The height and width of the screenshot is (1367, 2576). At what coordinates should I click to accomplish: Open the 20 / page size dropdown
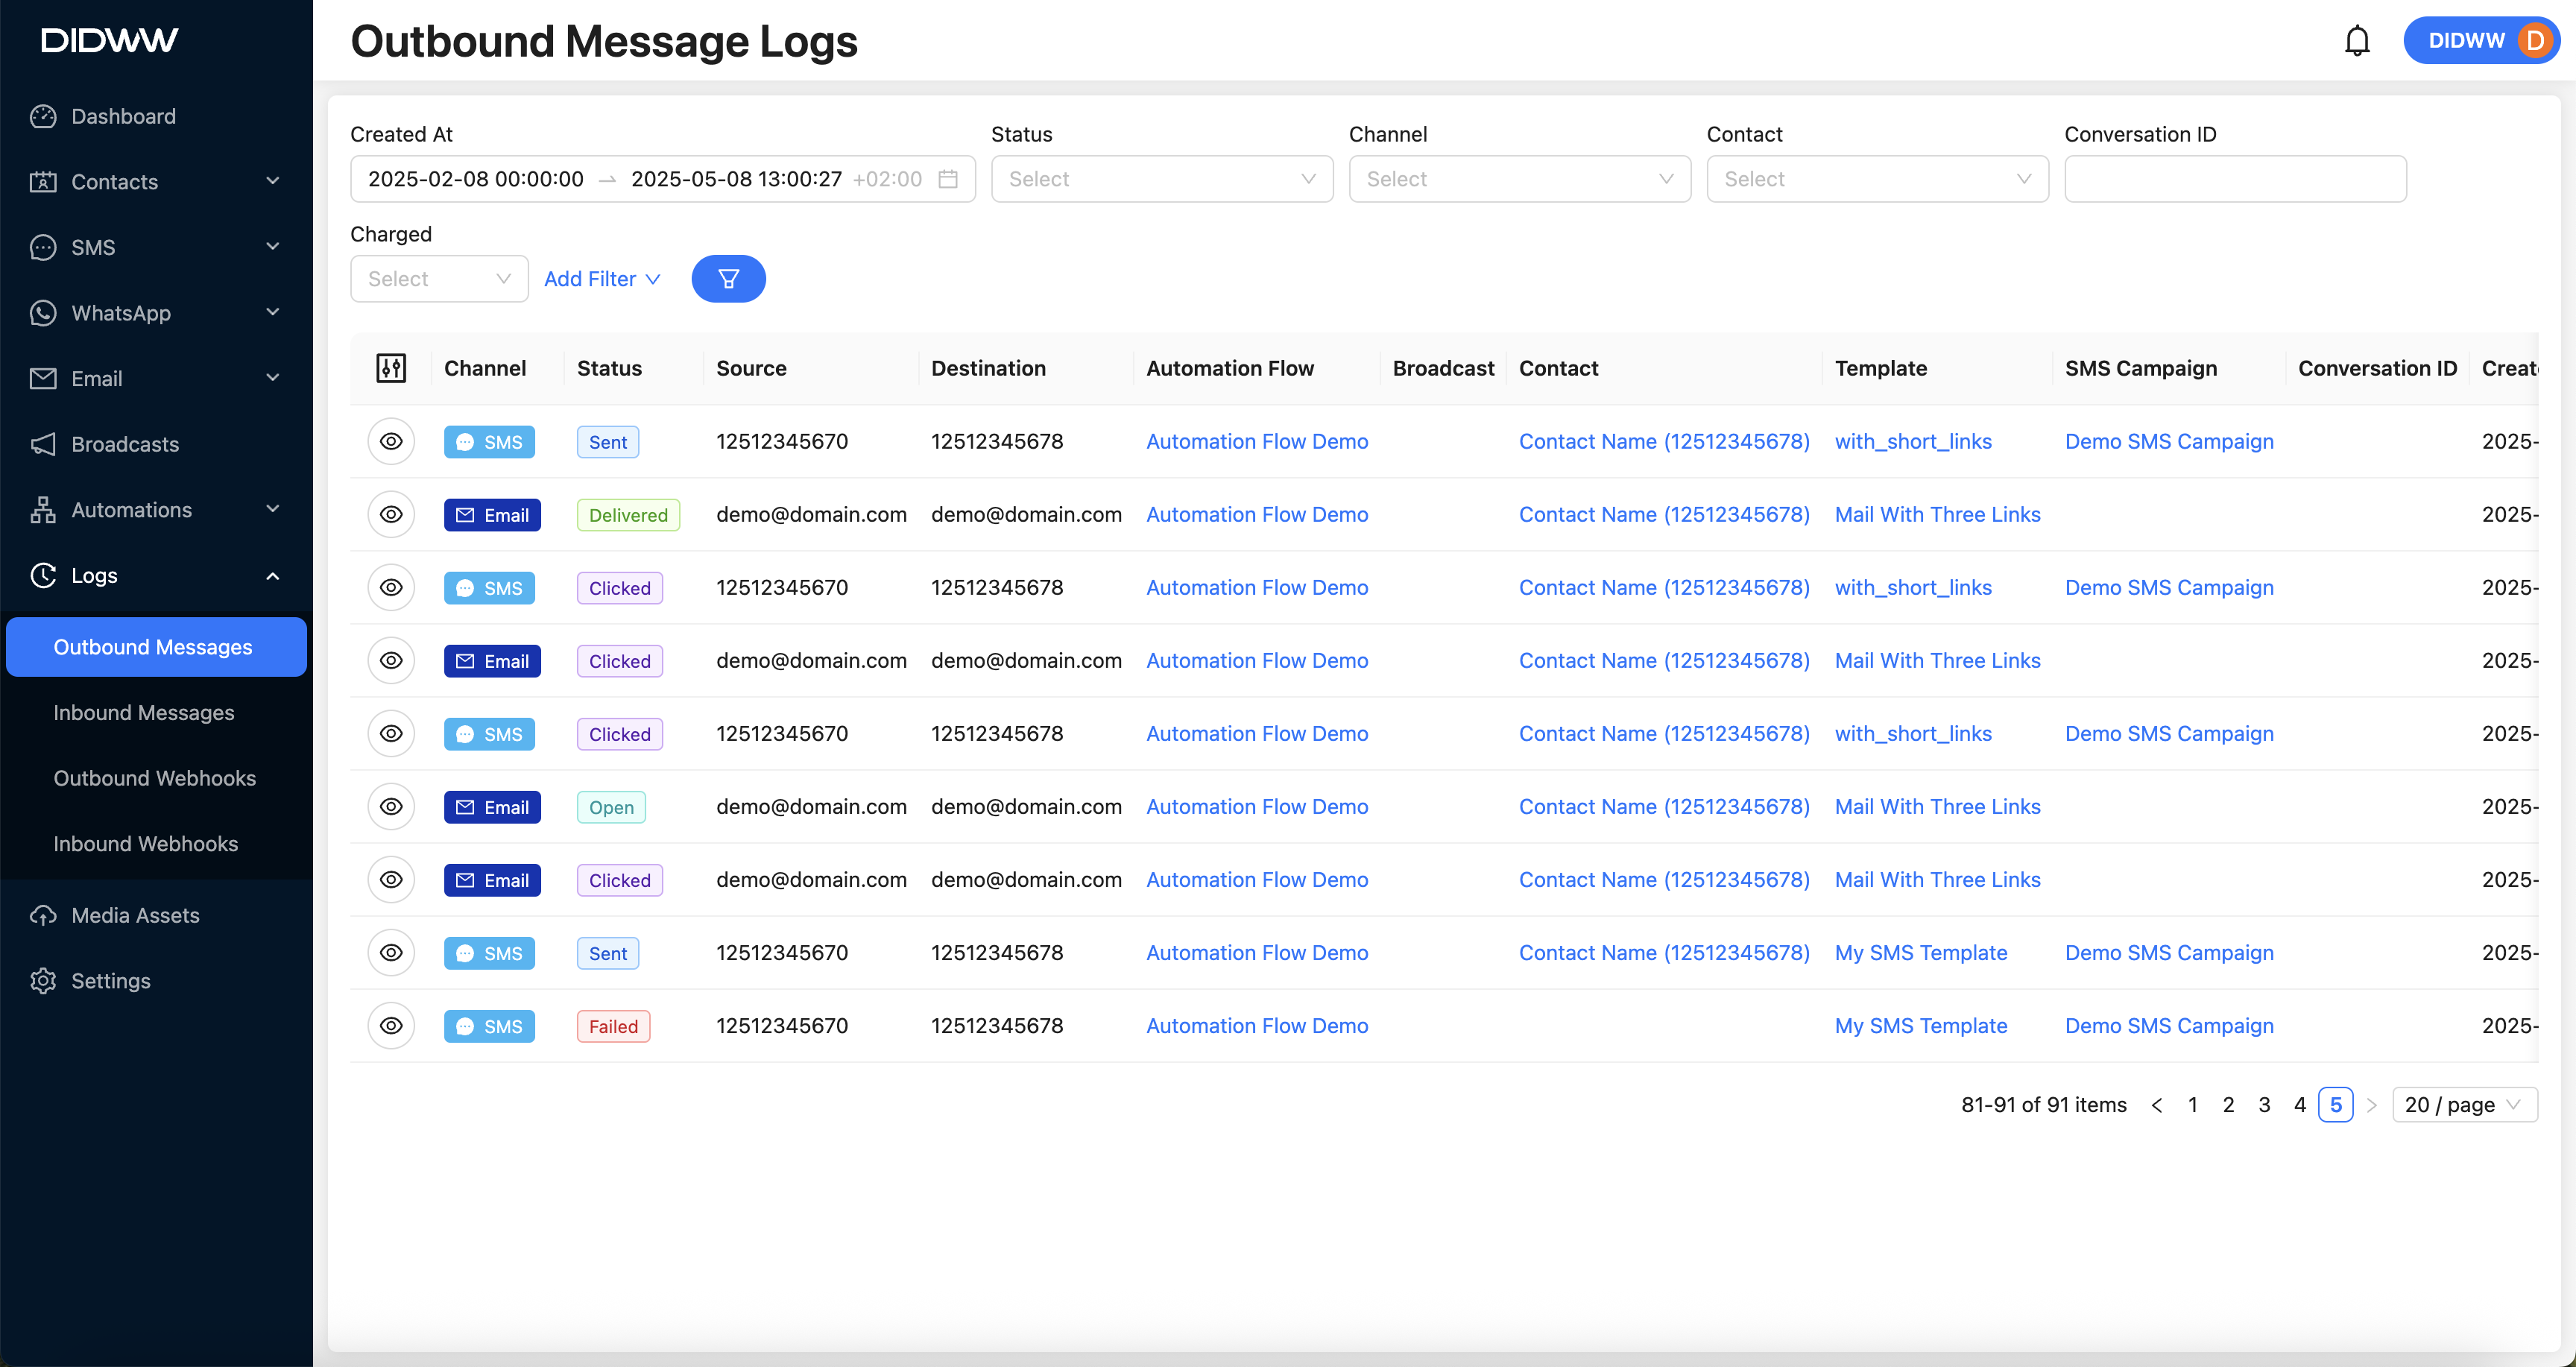pyautogui.click(x=2463, y=1105)
